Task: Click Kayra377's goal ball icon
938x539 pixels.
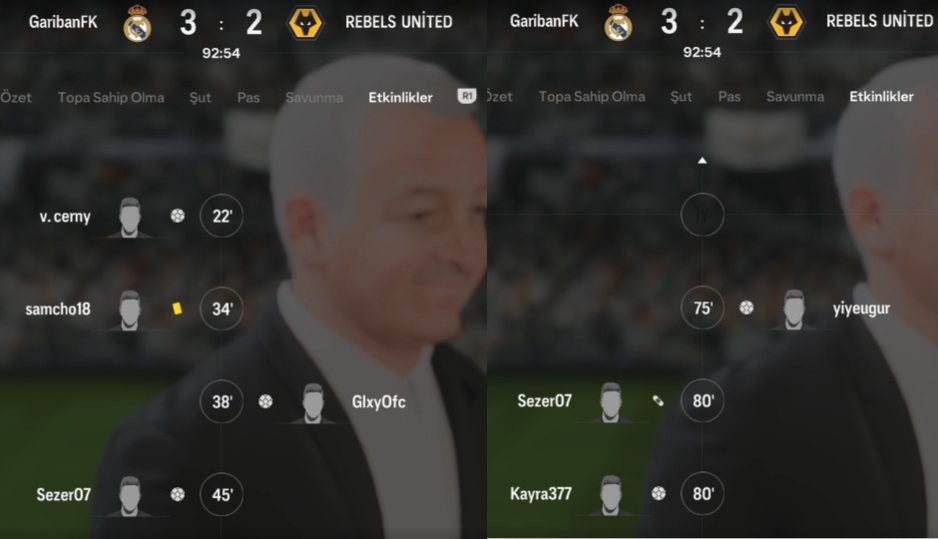Action: 659,493
